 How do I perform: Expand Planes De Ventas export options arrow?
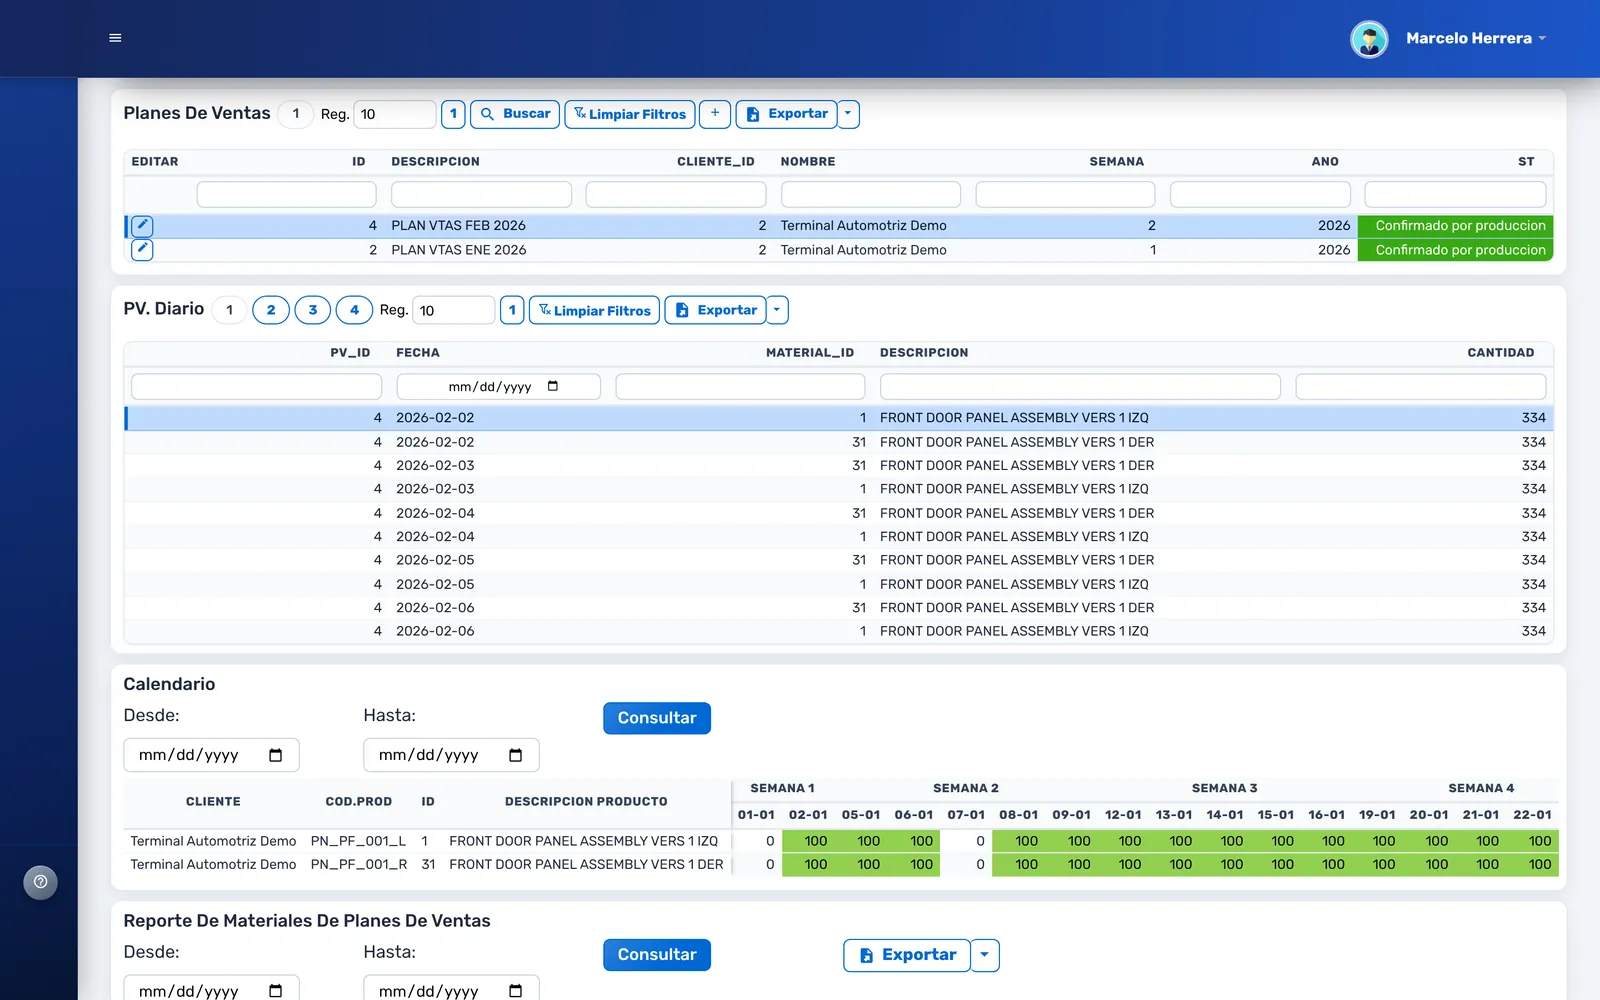pos(848,114)
